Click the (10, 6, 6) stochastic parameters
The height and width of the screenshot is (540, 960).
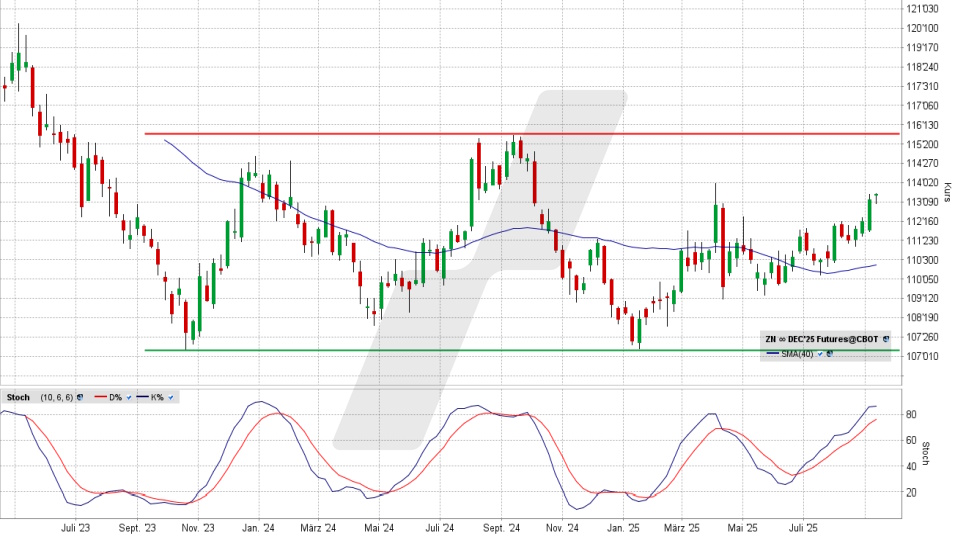coord(56,397)
